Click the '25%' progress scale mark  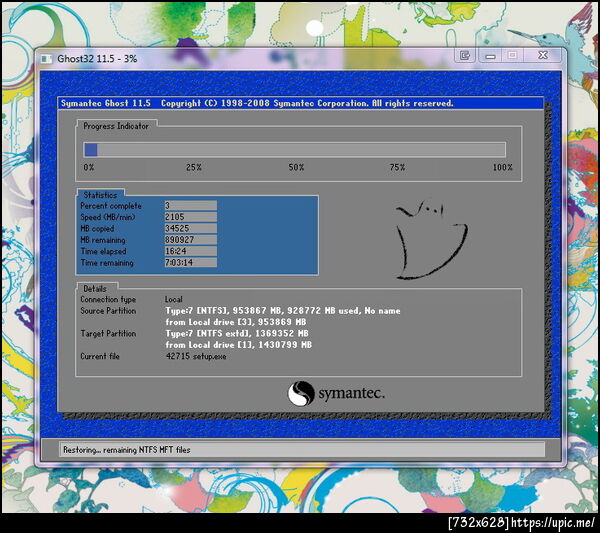tap(194, 167)
